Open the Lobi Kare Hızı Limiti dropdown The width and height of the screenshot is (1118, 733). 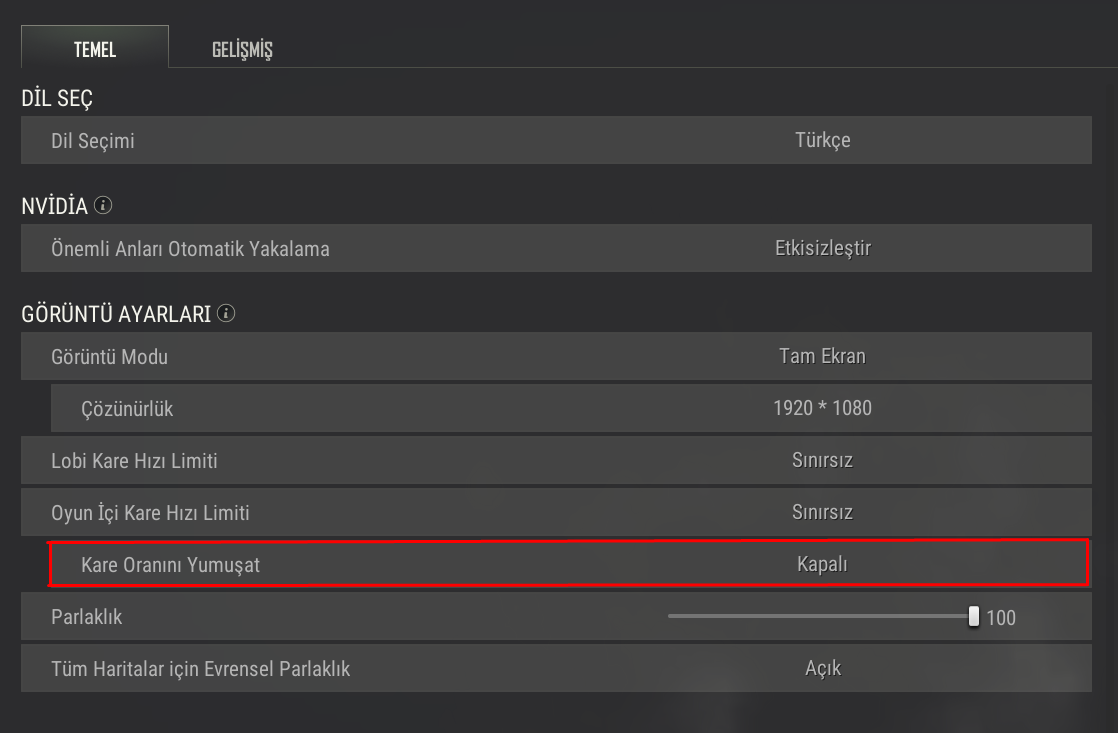click(x=822, y=461)
